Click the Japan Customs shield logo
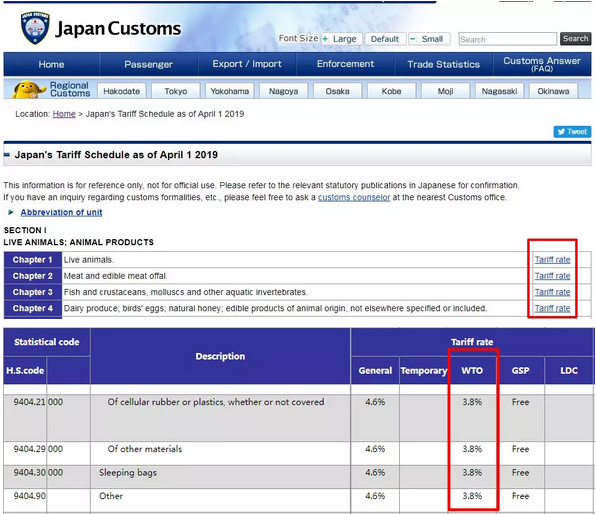 35,27
